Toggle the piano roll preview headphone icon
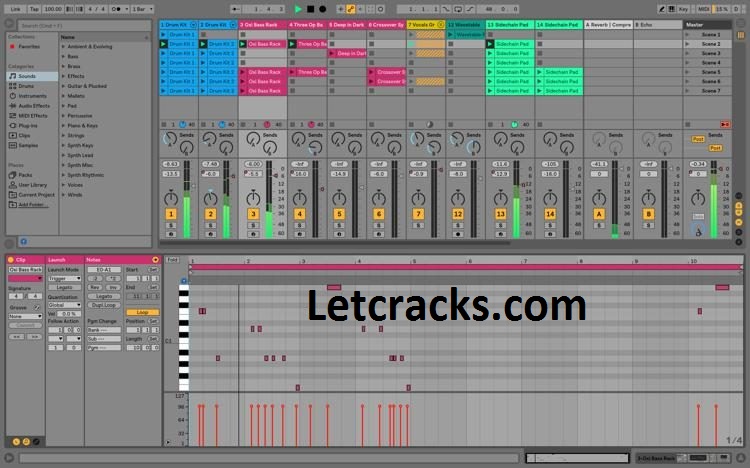Image resolution: width=750 pixels, height=468 pixels. pos(184,280)
